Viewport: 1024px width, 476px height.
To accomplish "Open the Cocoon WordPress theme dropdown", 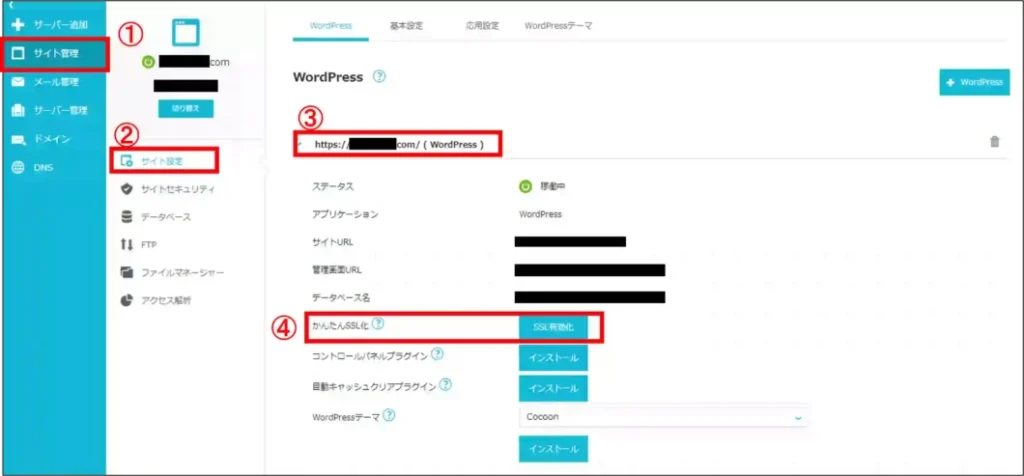I will pyautogui.click(x=663, y=416).
